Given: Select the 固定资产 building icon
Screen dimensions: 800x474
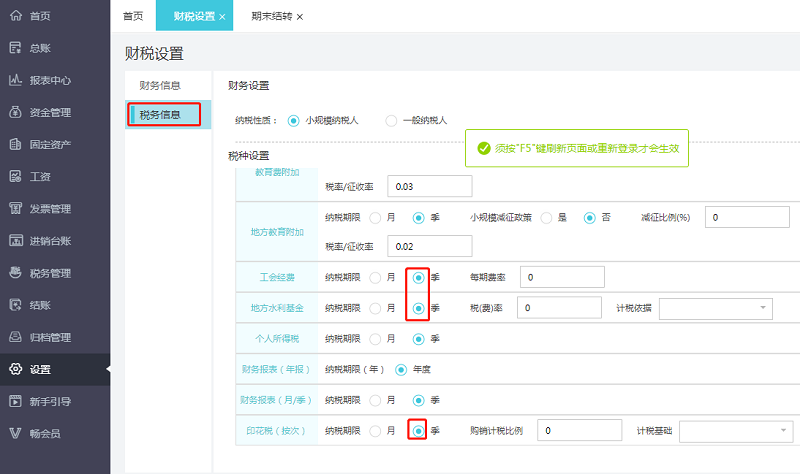Looking at the screenshot, I should click(16, 144).
